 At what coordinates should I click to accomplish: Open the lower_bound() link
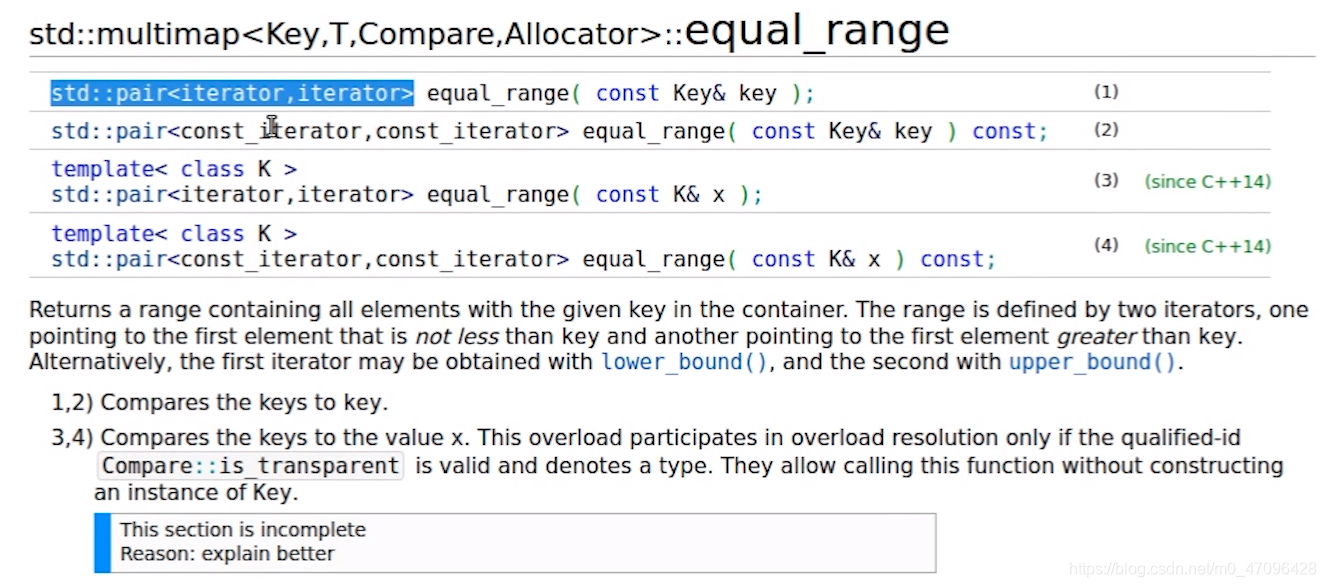click(685, 362)
